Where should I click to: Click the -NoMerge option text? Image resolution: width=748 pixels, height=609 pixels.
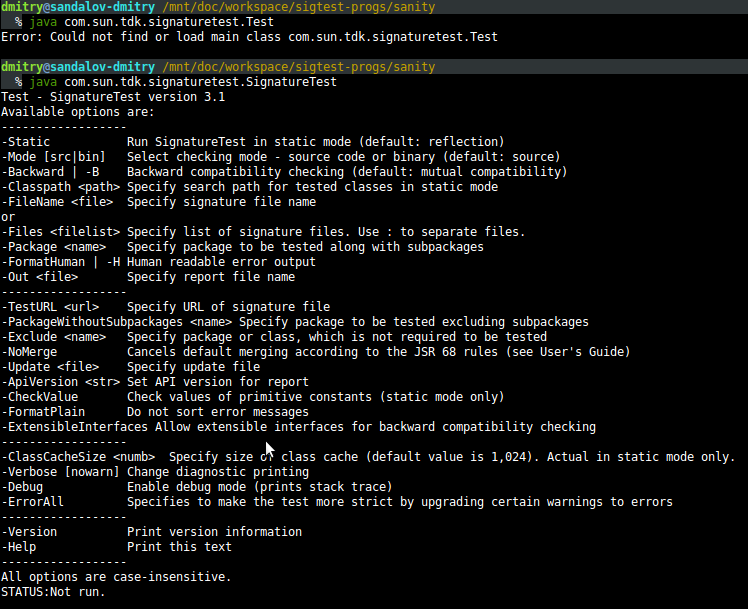point(29,352)
